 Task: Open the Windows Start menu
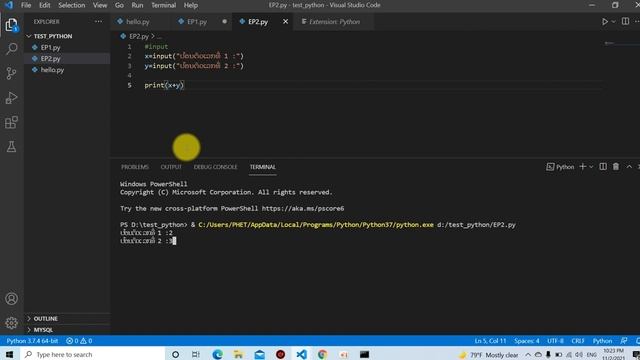9,354
